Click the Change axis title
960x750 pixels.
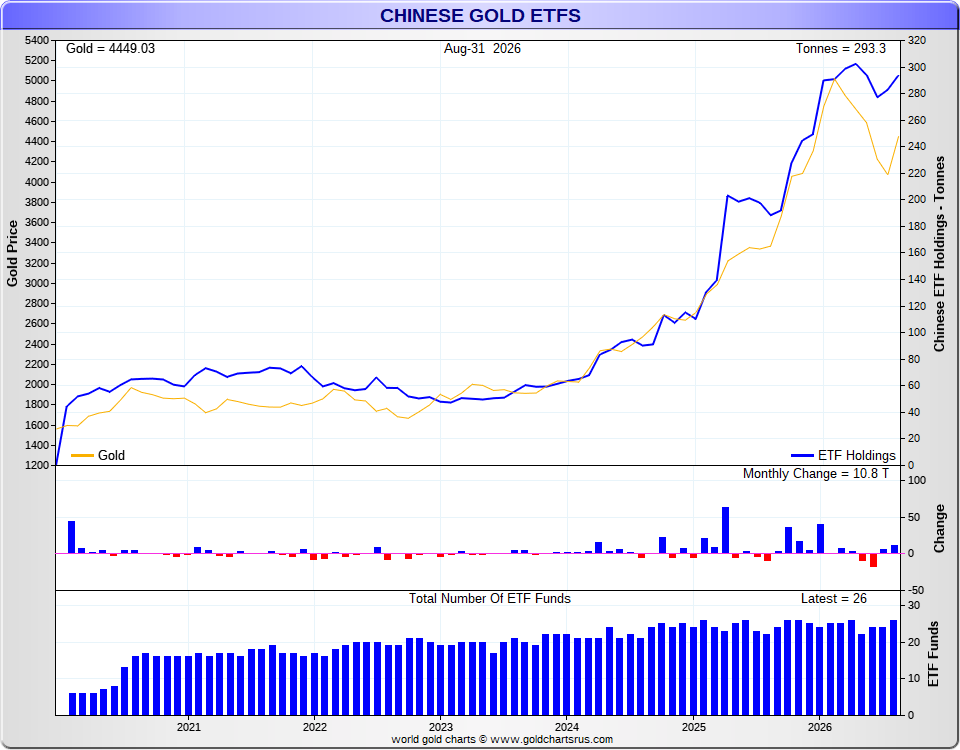pos(939,528)
